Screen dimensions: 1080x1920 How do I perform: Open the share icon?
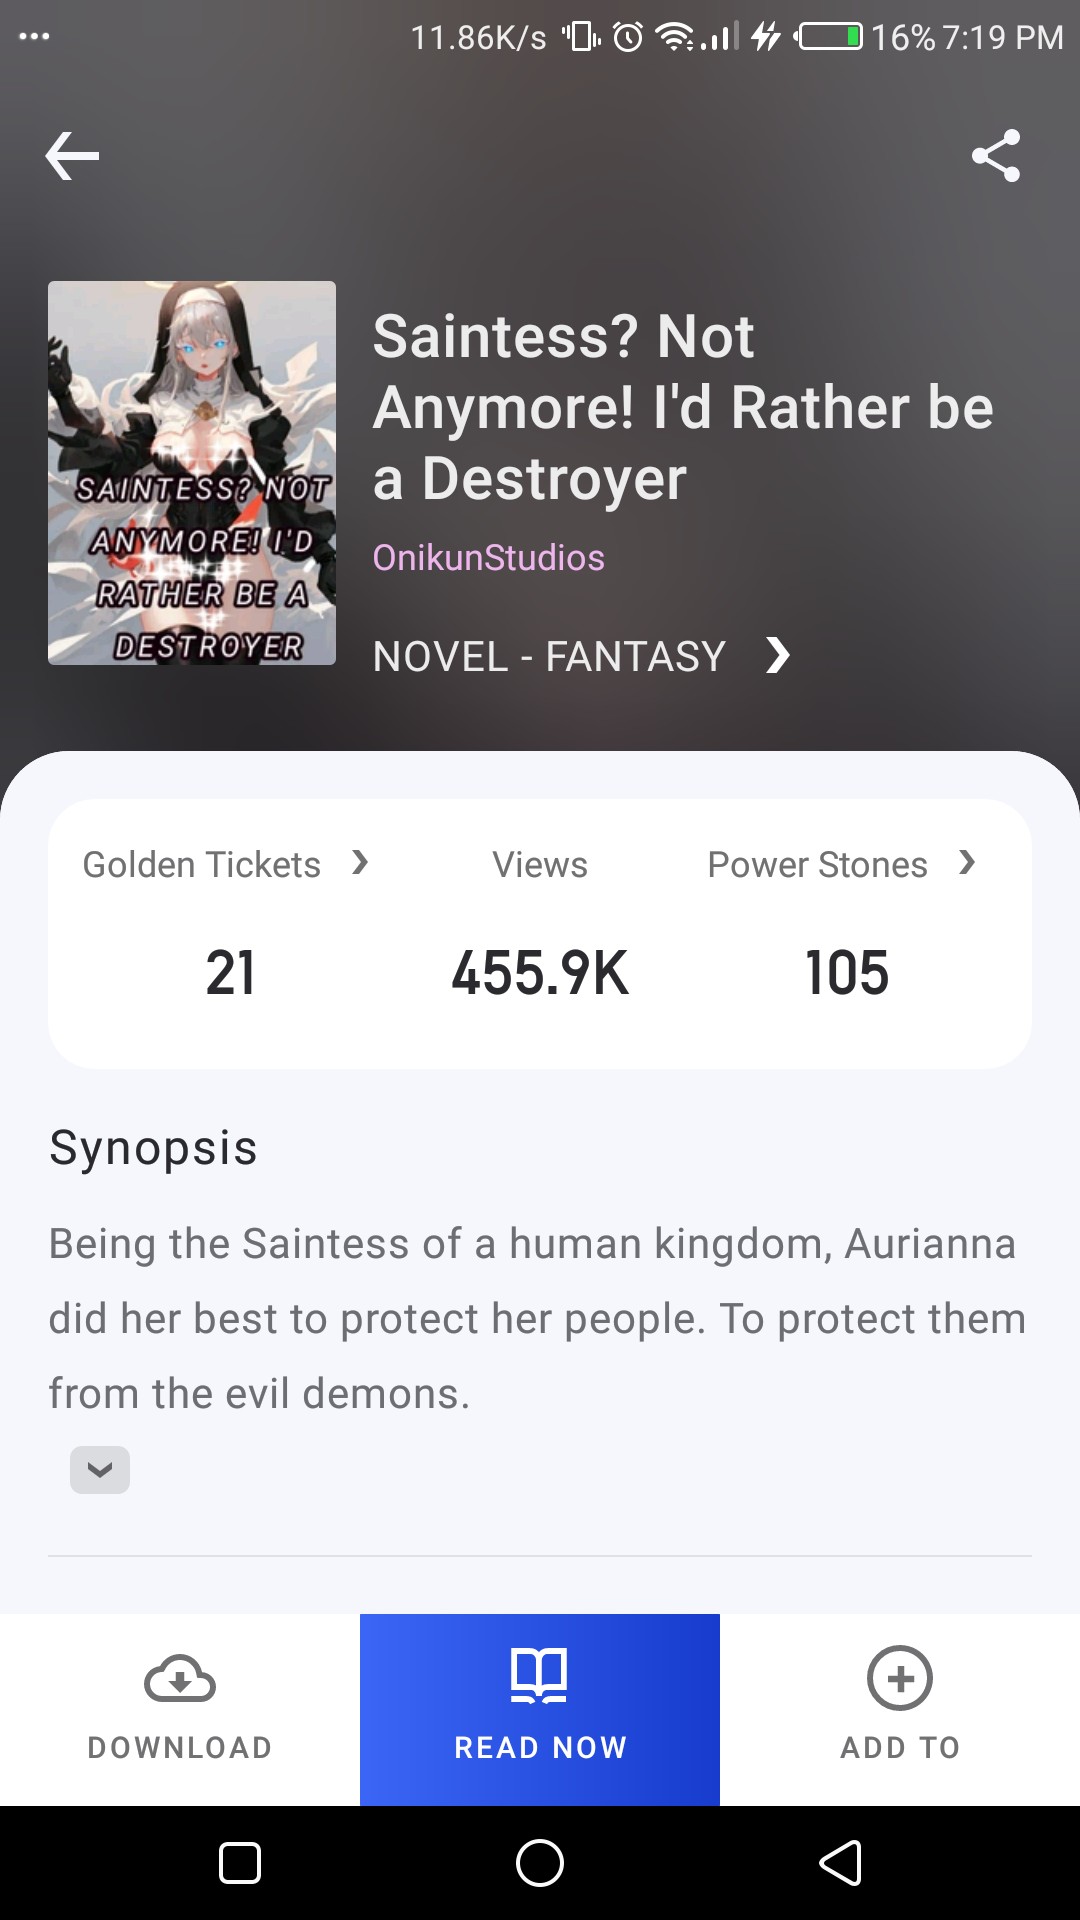pos(996,156)
